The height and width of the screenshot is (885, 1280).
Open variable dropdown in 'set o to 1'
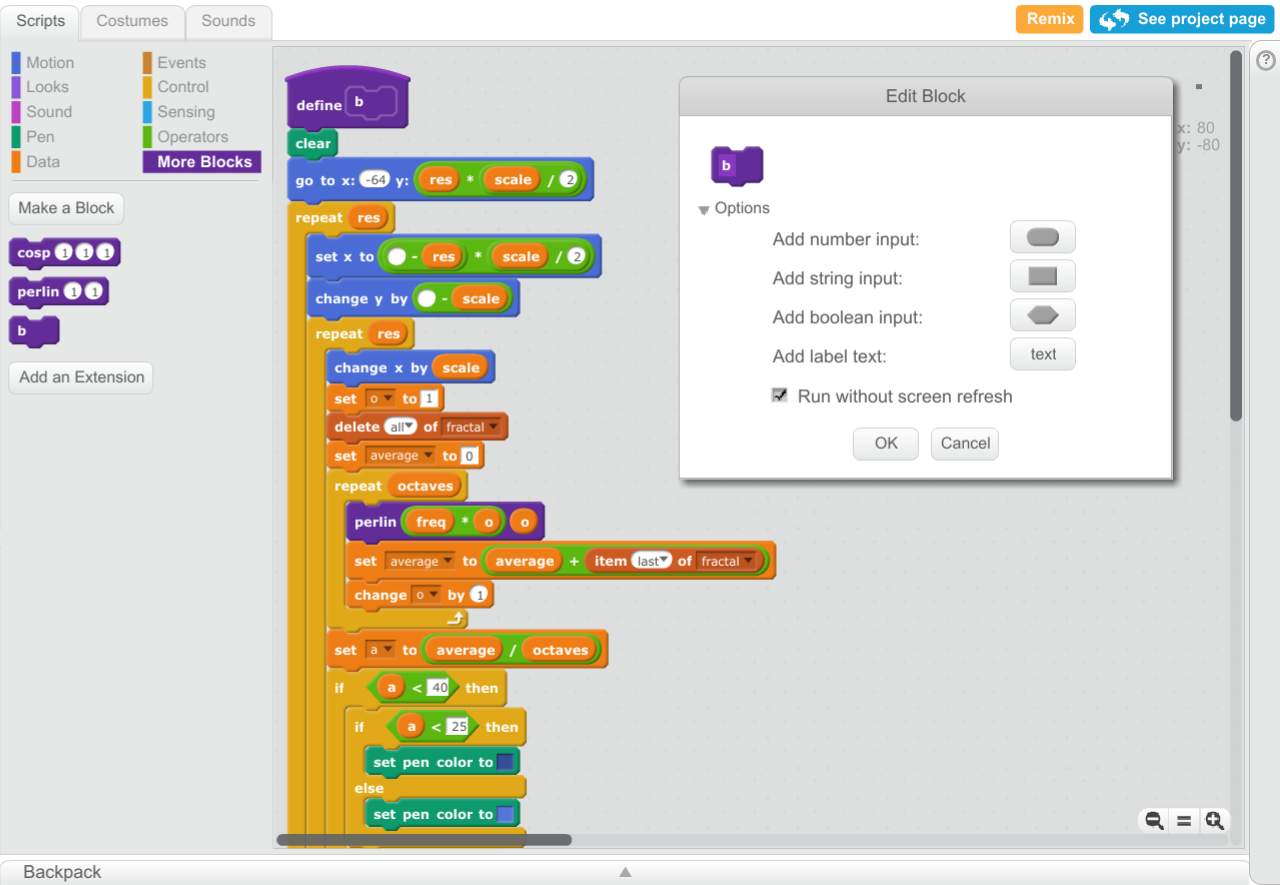(381, 399)
